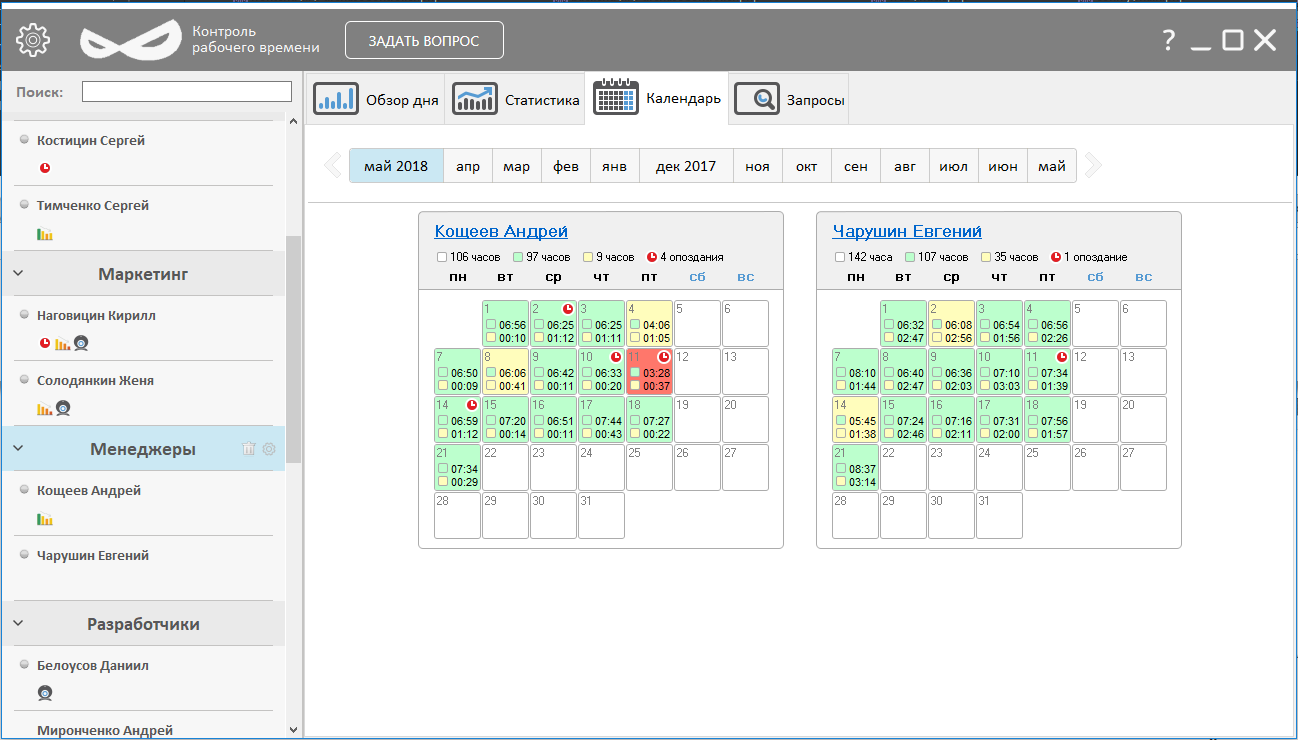Screen dimensions: 1298x740
Task: Click green '107 часов' legend swatch
Action: click(911, 257)
